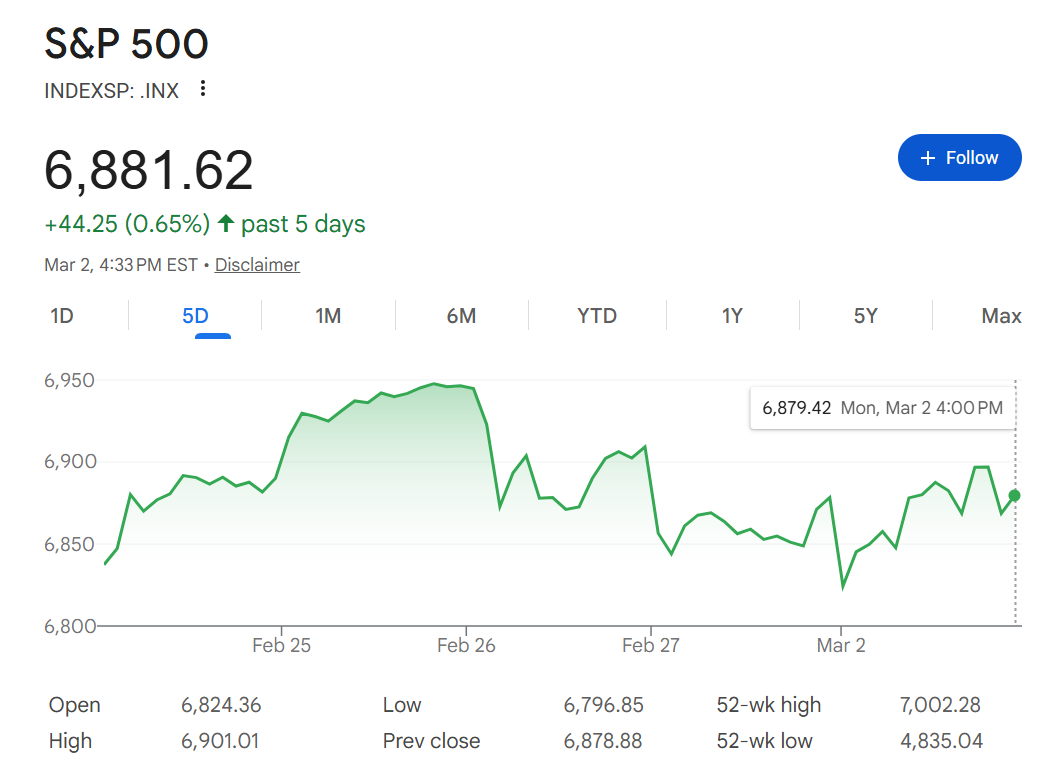The height and width of the screenshot is (771, 1040).
Task: Show the Max time range
Action: 1001,316
